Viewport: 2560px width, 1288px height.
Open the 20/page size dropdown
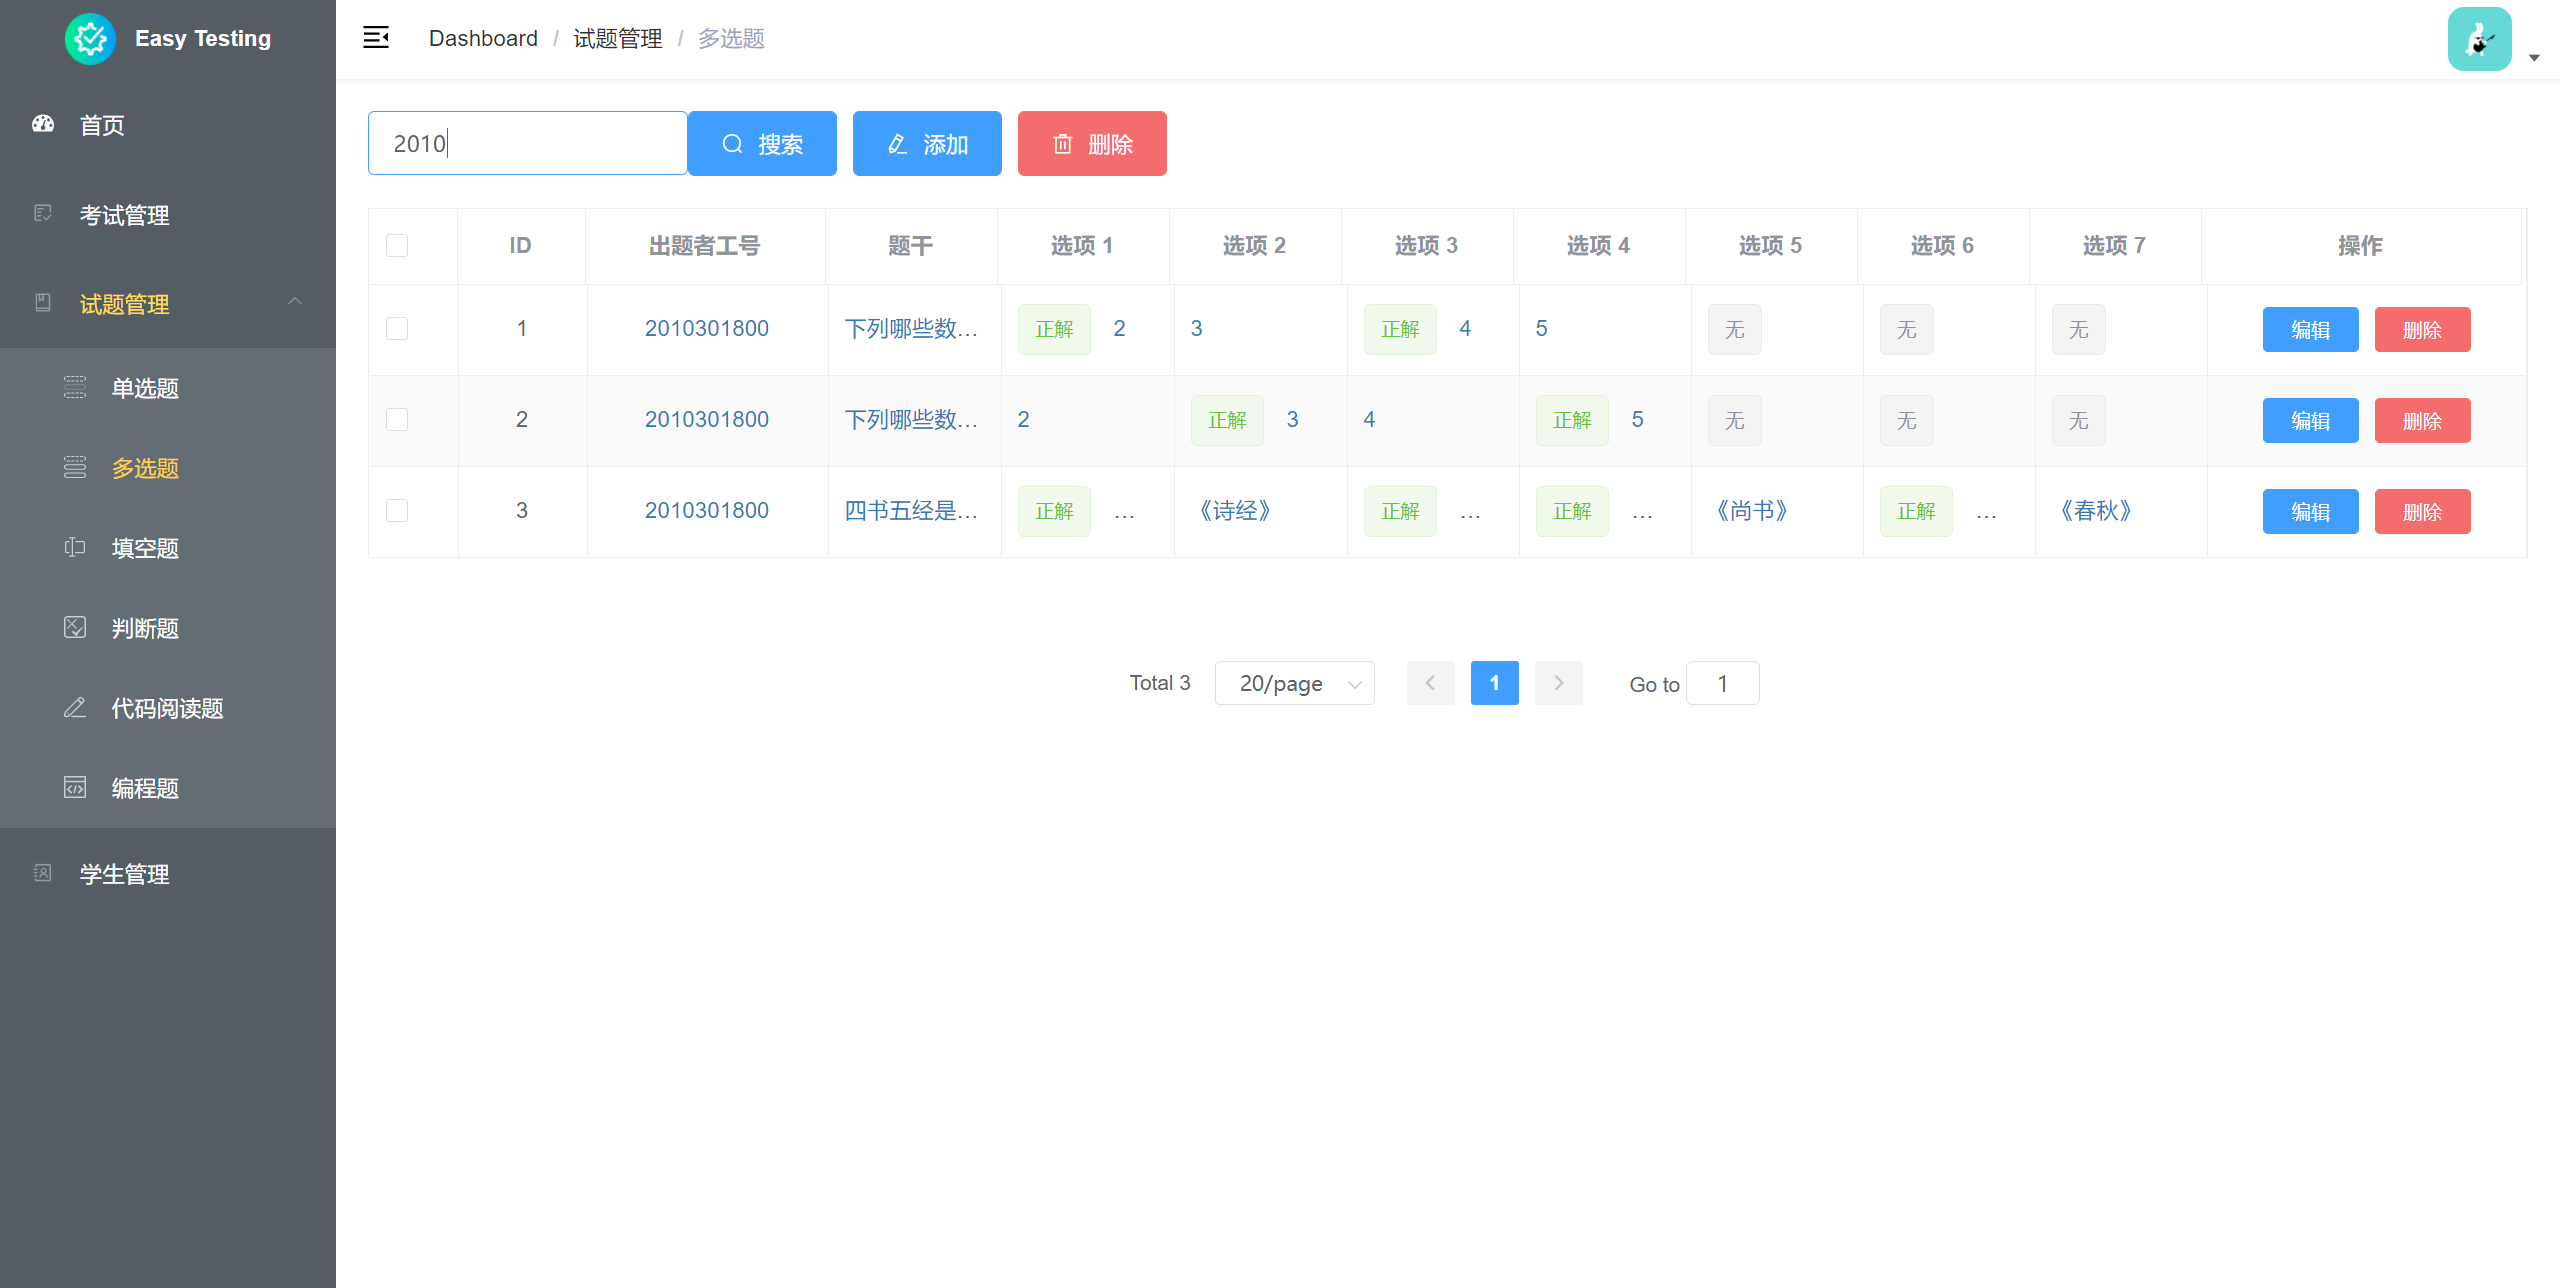tap(1294, 683)
